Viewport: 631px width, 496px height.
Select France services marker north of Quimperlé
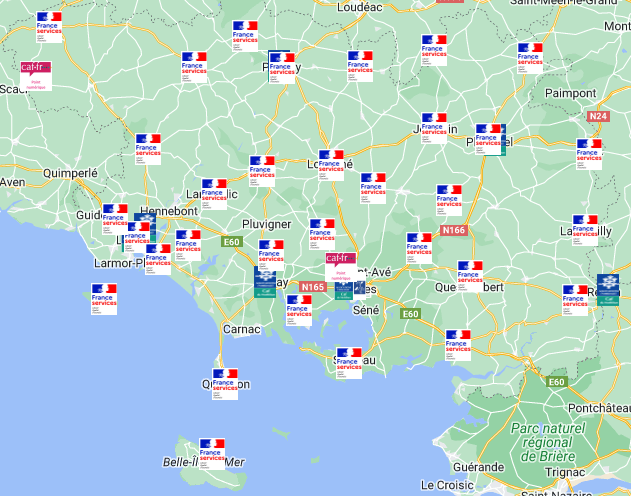[148, 149]
